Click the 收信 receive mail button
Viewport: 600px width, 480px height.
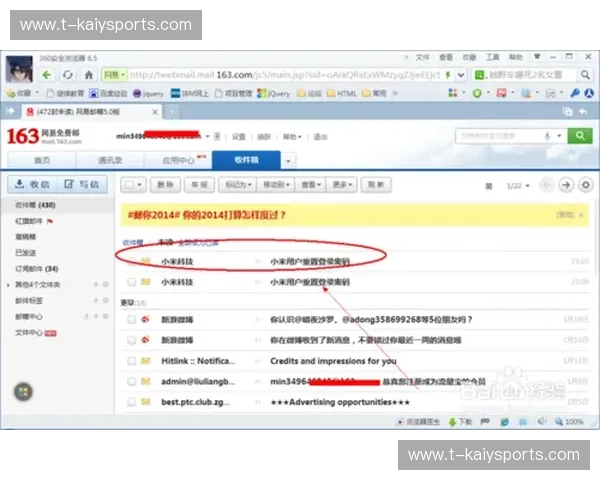tap(33, 184)
